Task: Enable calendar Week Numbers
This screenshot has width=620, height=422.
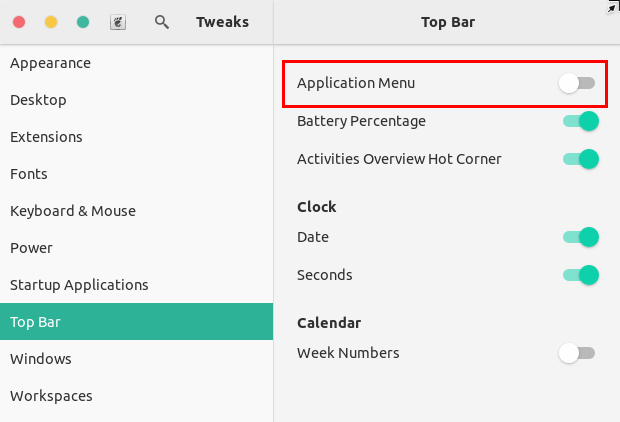Action: [578, 353]
